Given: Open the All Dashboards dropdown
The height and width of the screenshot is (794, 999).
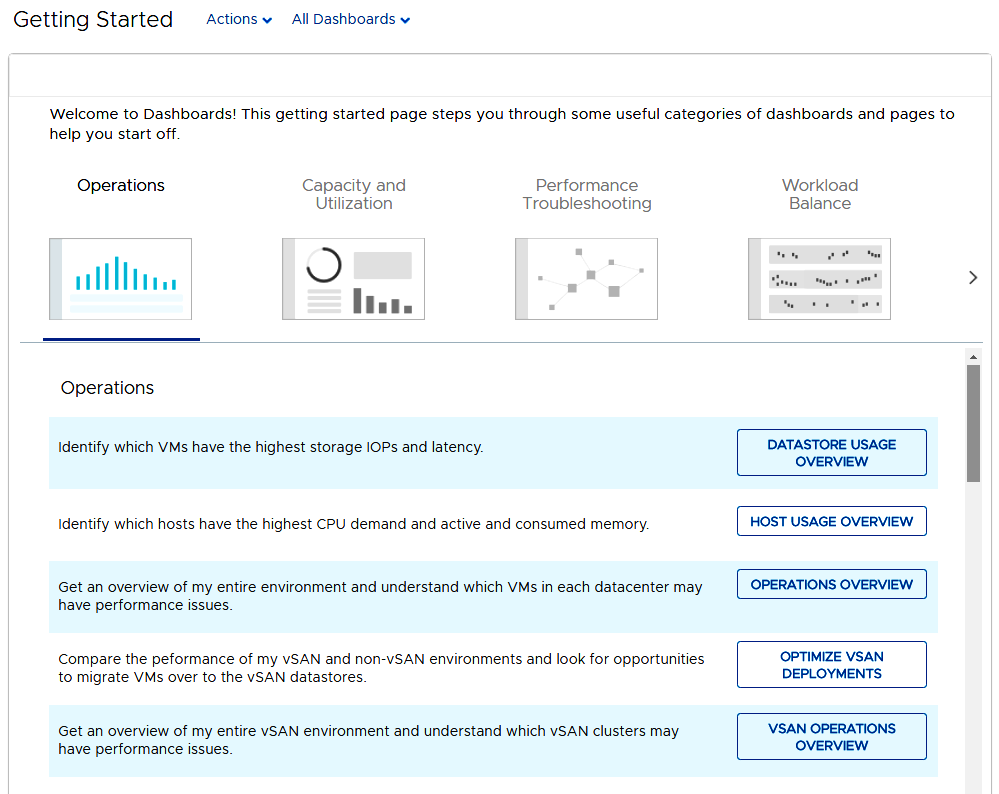Looking at the screenshot, I should coord(350,20).
